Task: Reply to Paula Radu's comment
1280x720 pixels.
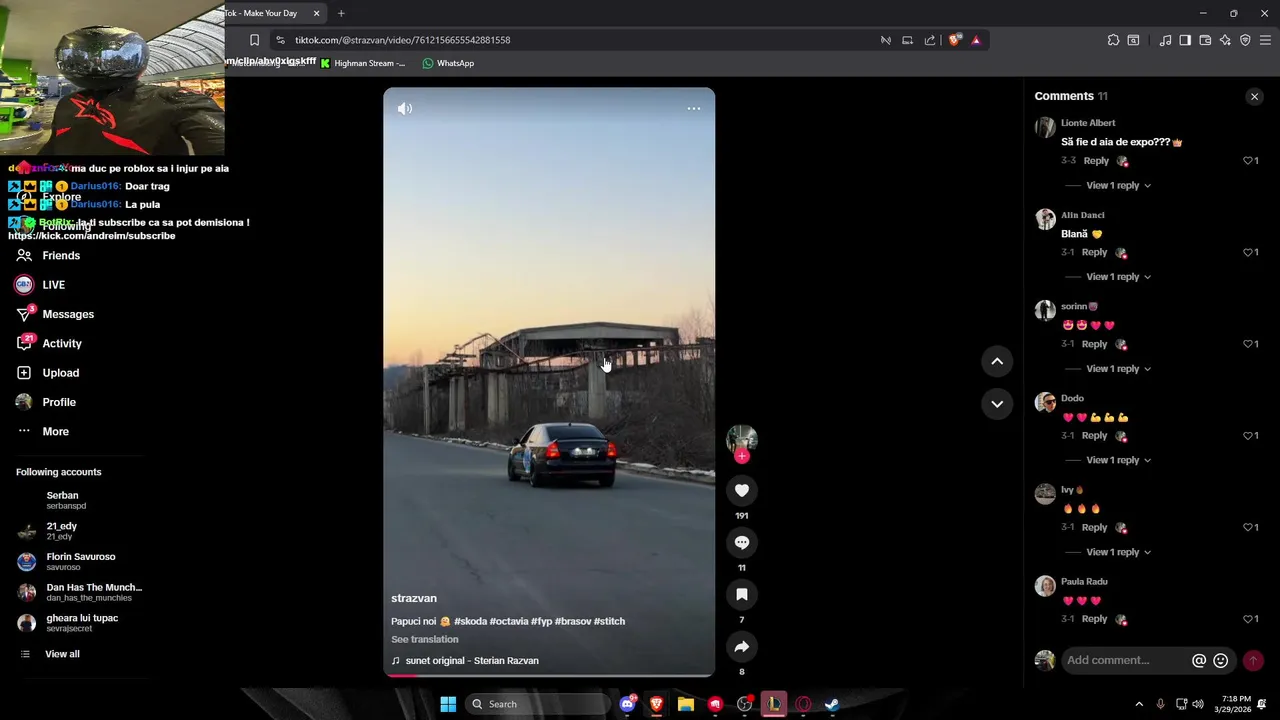Action: coord(1094,619)
